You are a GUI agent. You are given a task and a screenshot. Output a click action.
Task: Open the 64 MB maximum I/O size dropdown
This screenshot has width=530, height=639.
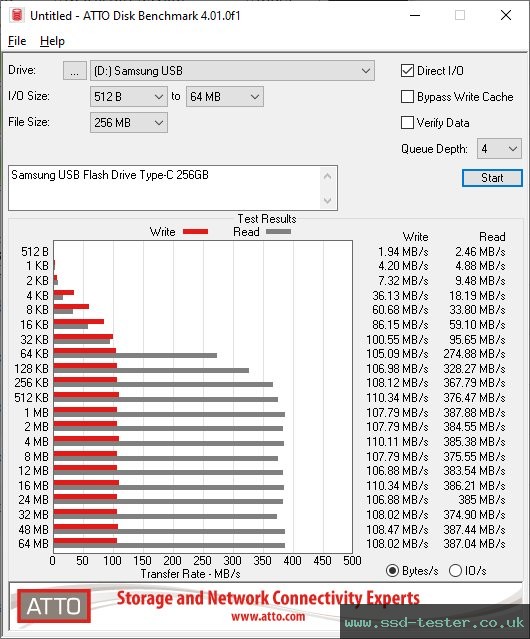[x=224, y=97]
